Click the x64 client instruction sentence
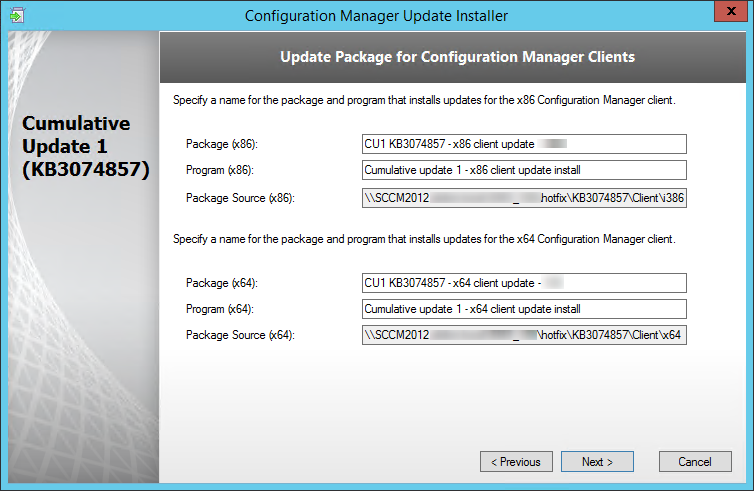The height and width of the screenshot is (491, 754). 424,239
